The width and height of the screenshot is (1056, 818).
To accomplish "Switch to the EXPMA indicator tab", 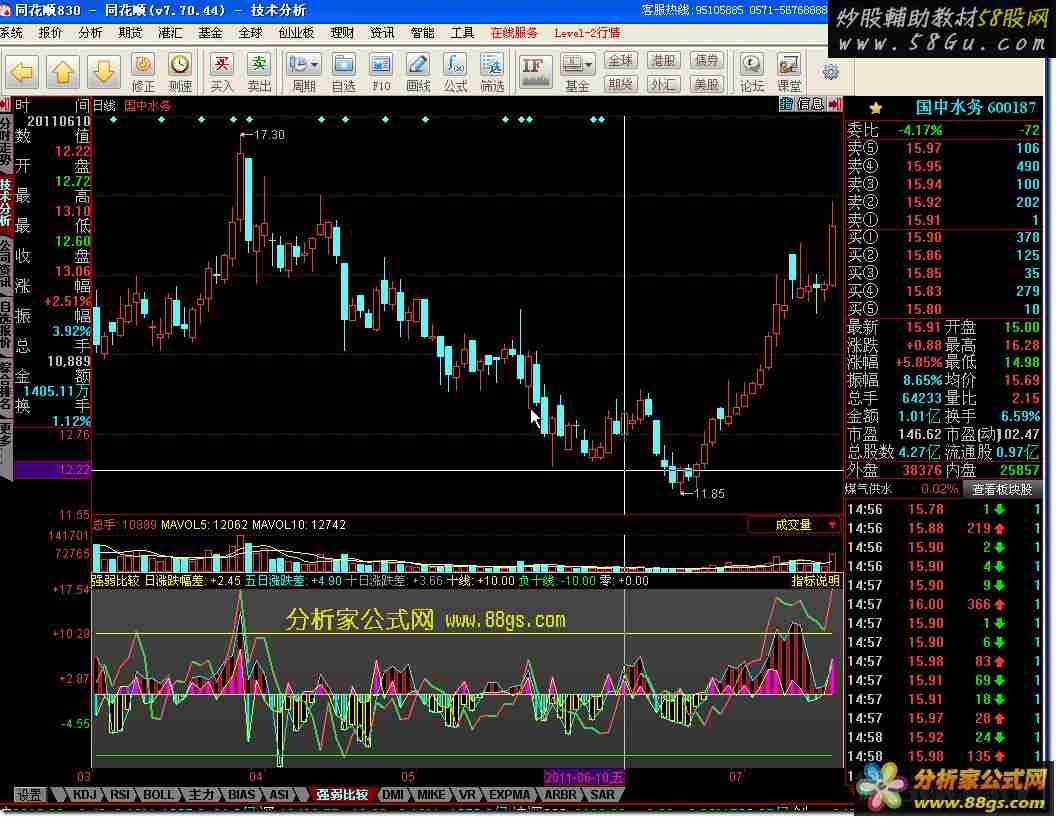I will pyautogui.click(x=508, y=795).
